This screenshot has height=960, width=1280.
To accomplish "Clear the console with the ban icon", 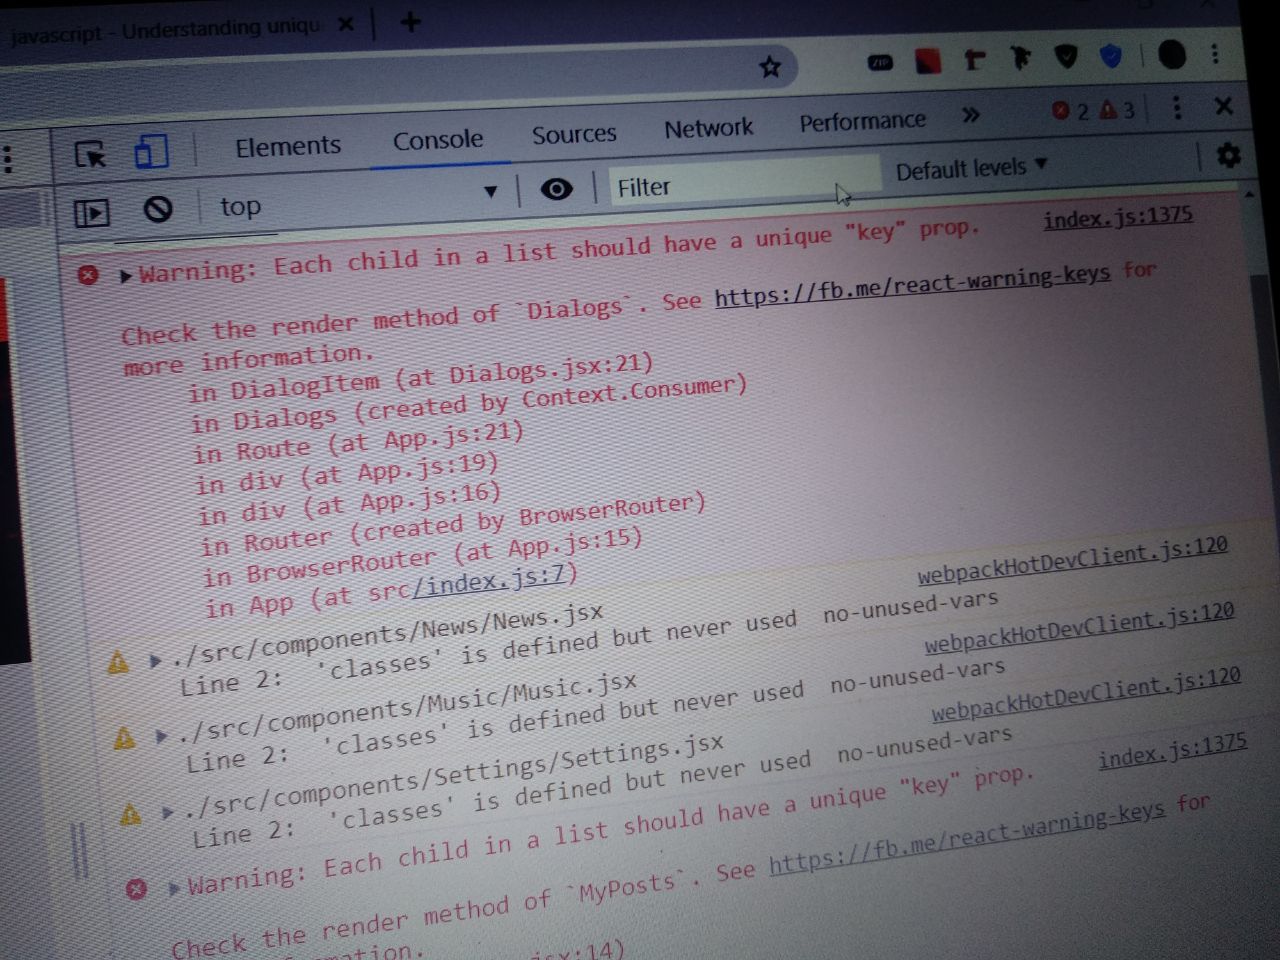I will click(157, 209).
